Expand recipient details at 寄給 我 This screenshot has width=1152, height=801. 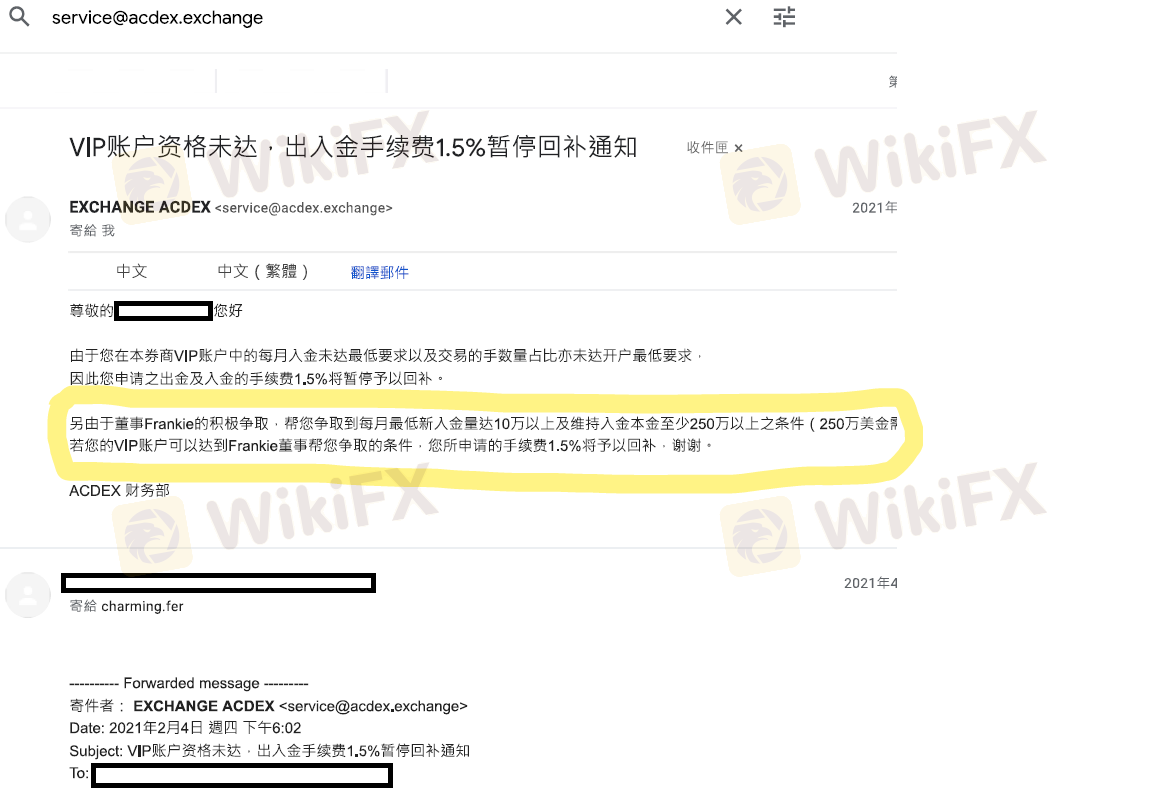(x=92, y=231)
